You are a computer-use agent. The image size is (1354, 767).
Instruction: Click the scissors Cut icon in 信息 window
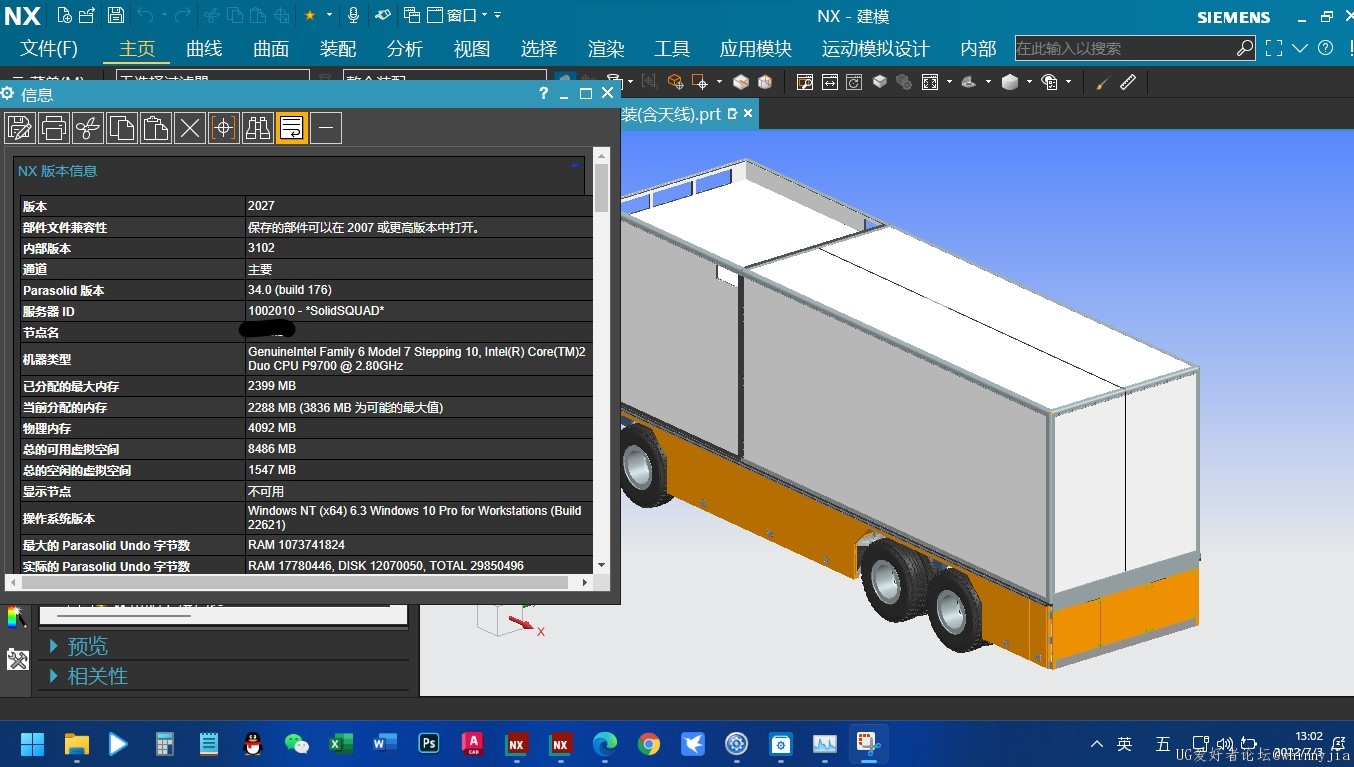click(x=88, y=128)
